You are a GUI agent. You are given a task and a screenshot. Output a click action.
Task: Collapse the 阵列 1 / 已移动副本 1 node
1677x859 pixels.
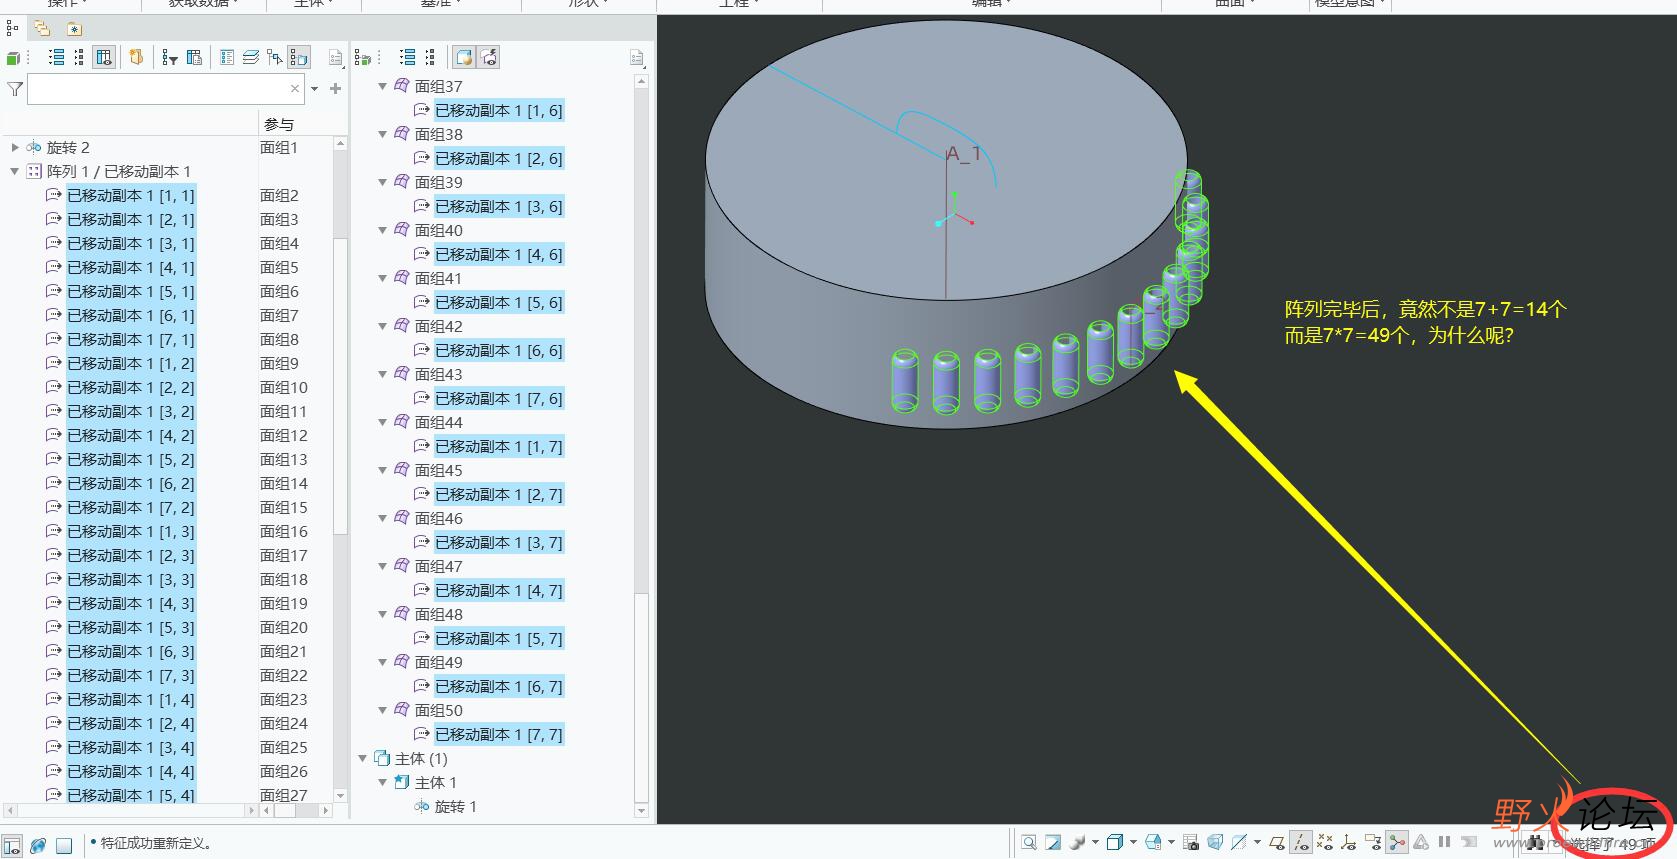click(x=15, y=171)
